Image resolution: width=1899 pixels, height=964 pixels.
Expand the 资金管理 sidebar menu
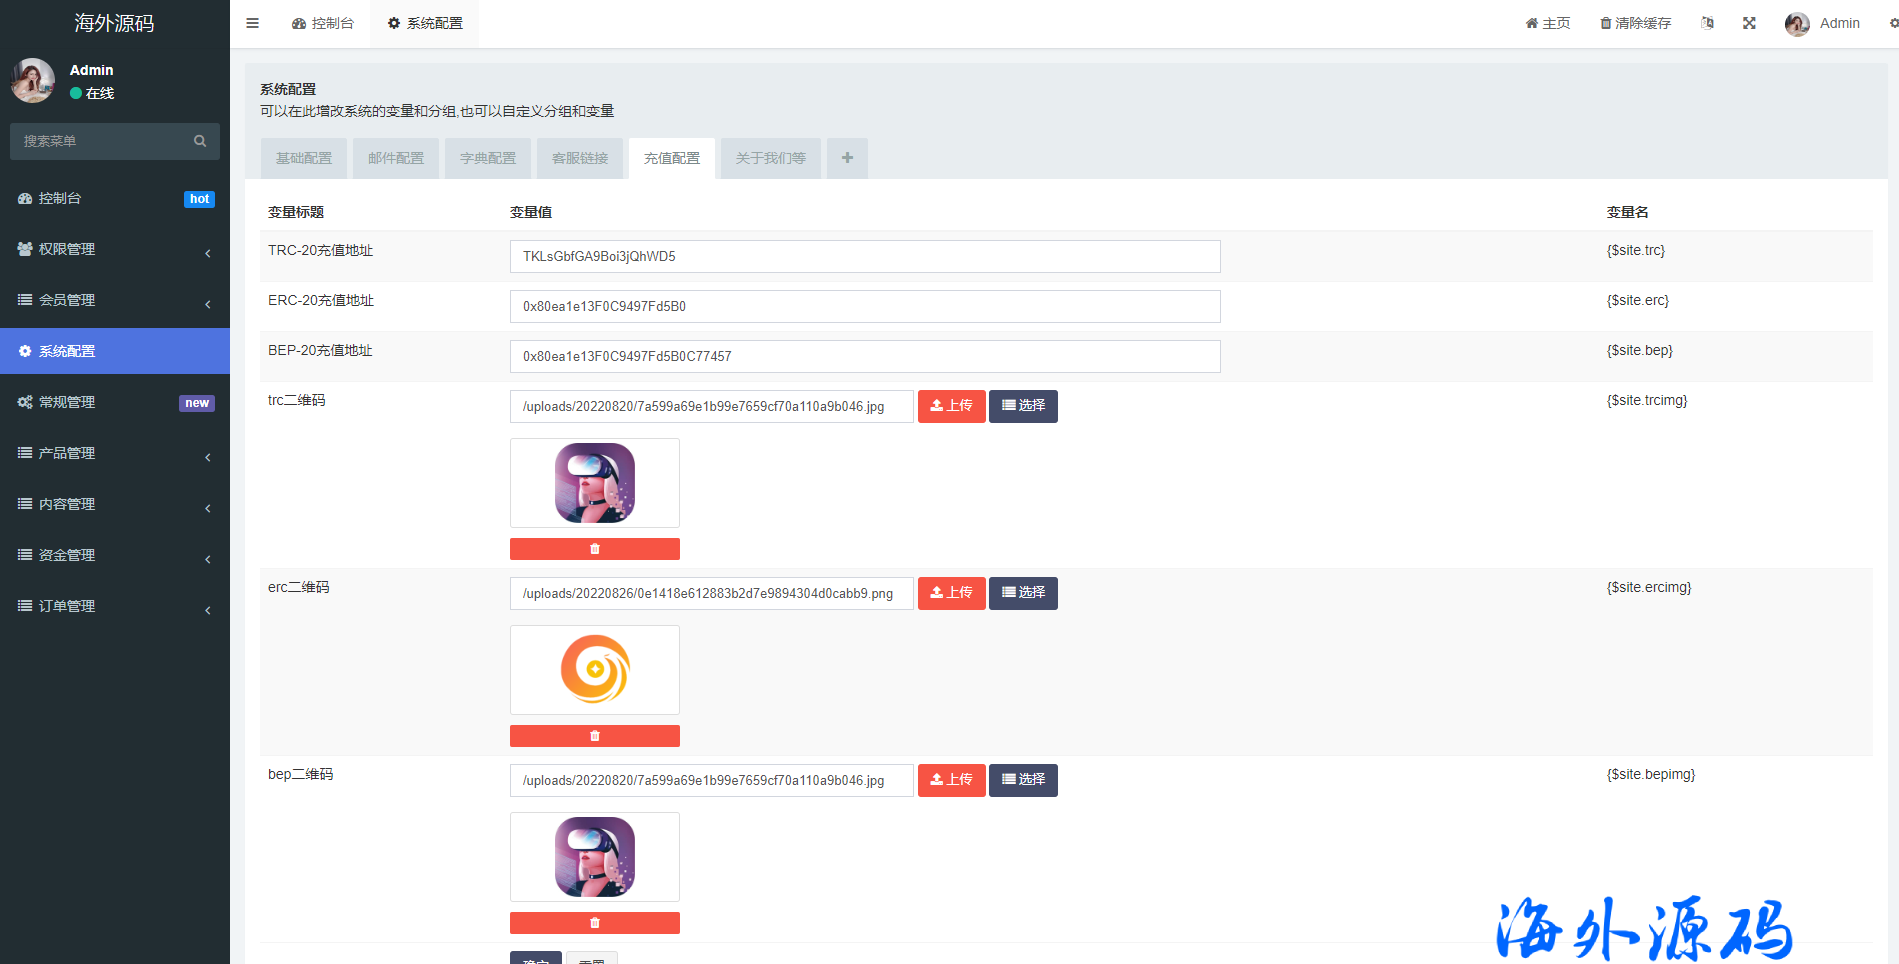114,555
